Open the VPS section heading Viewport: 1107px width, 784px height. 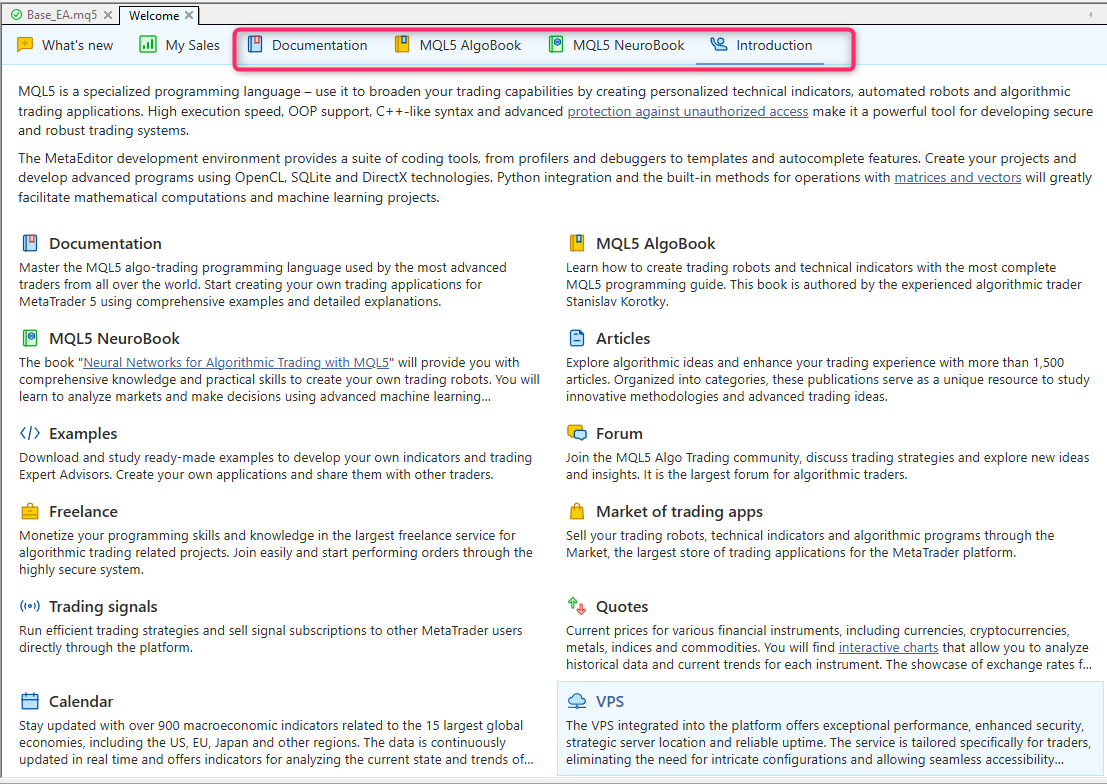[x=610, y=701]
